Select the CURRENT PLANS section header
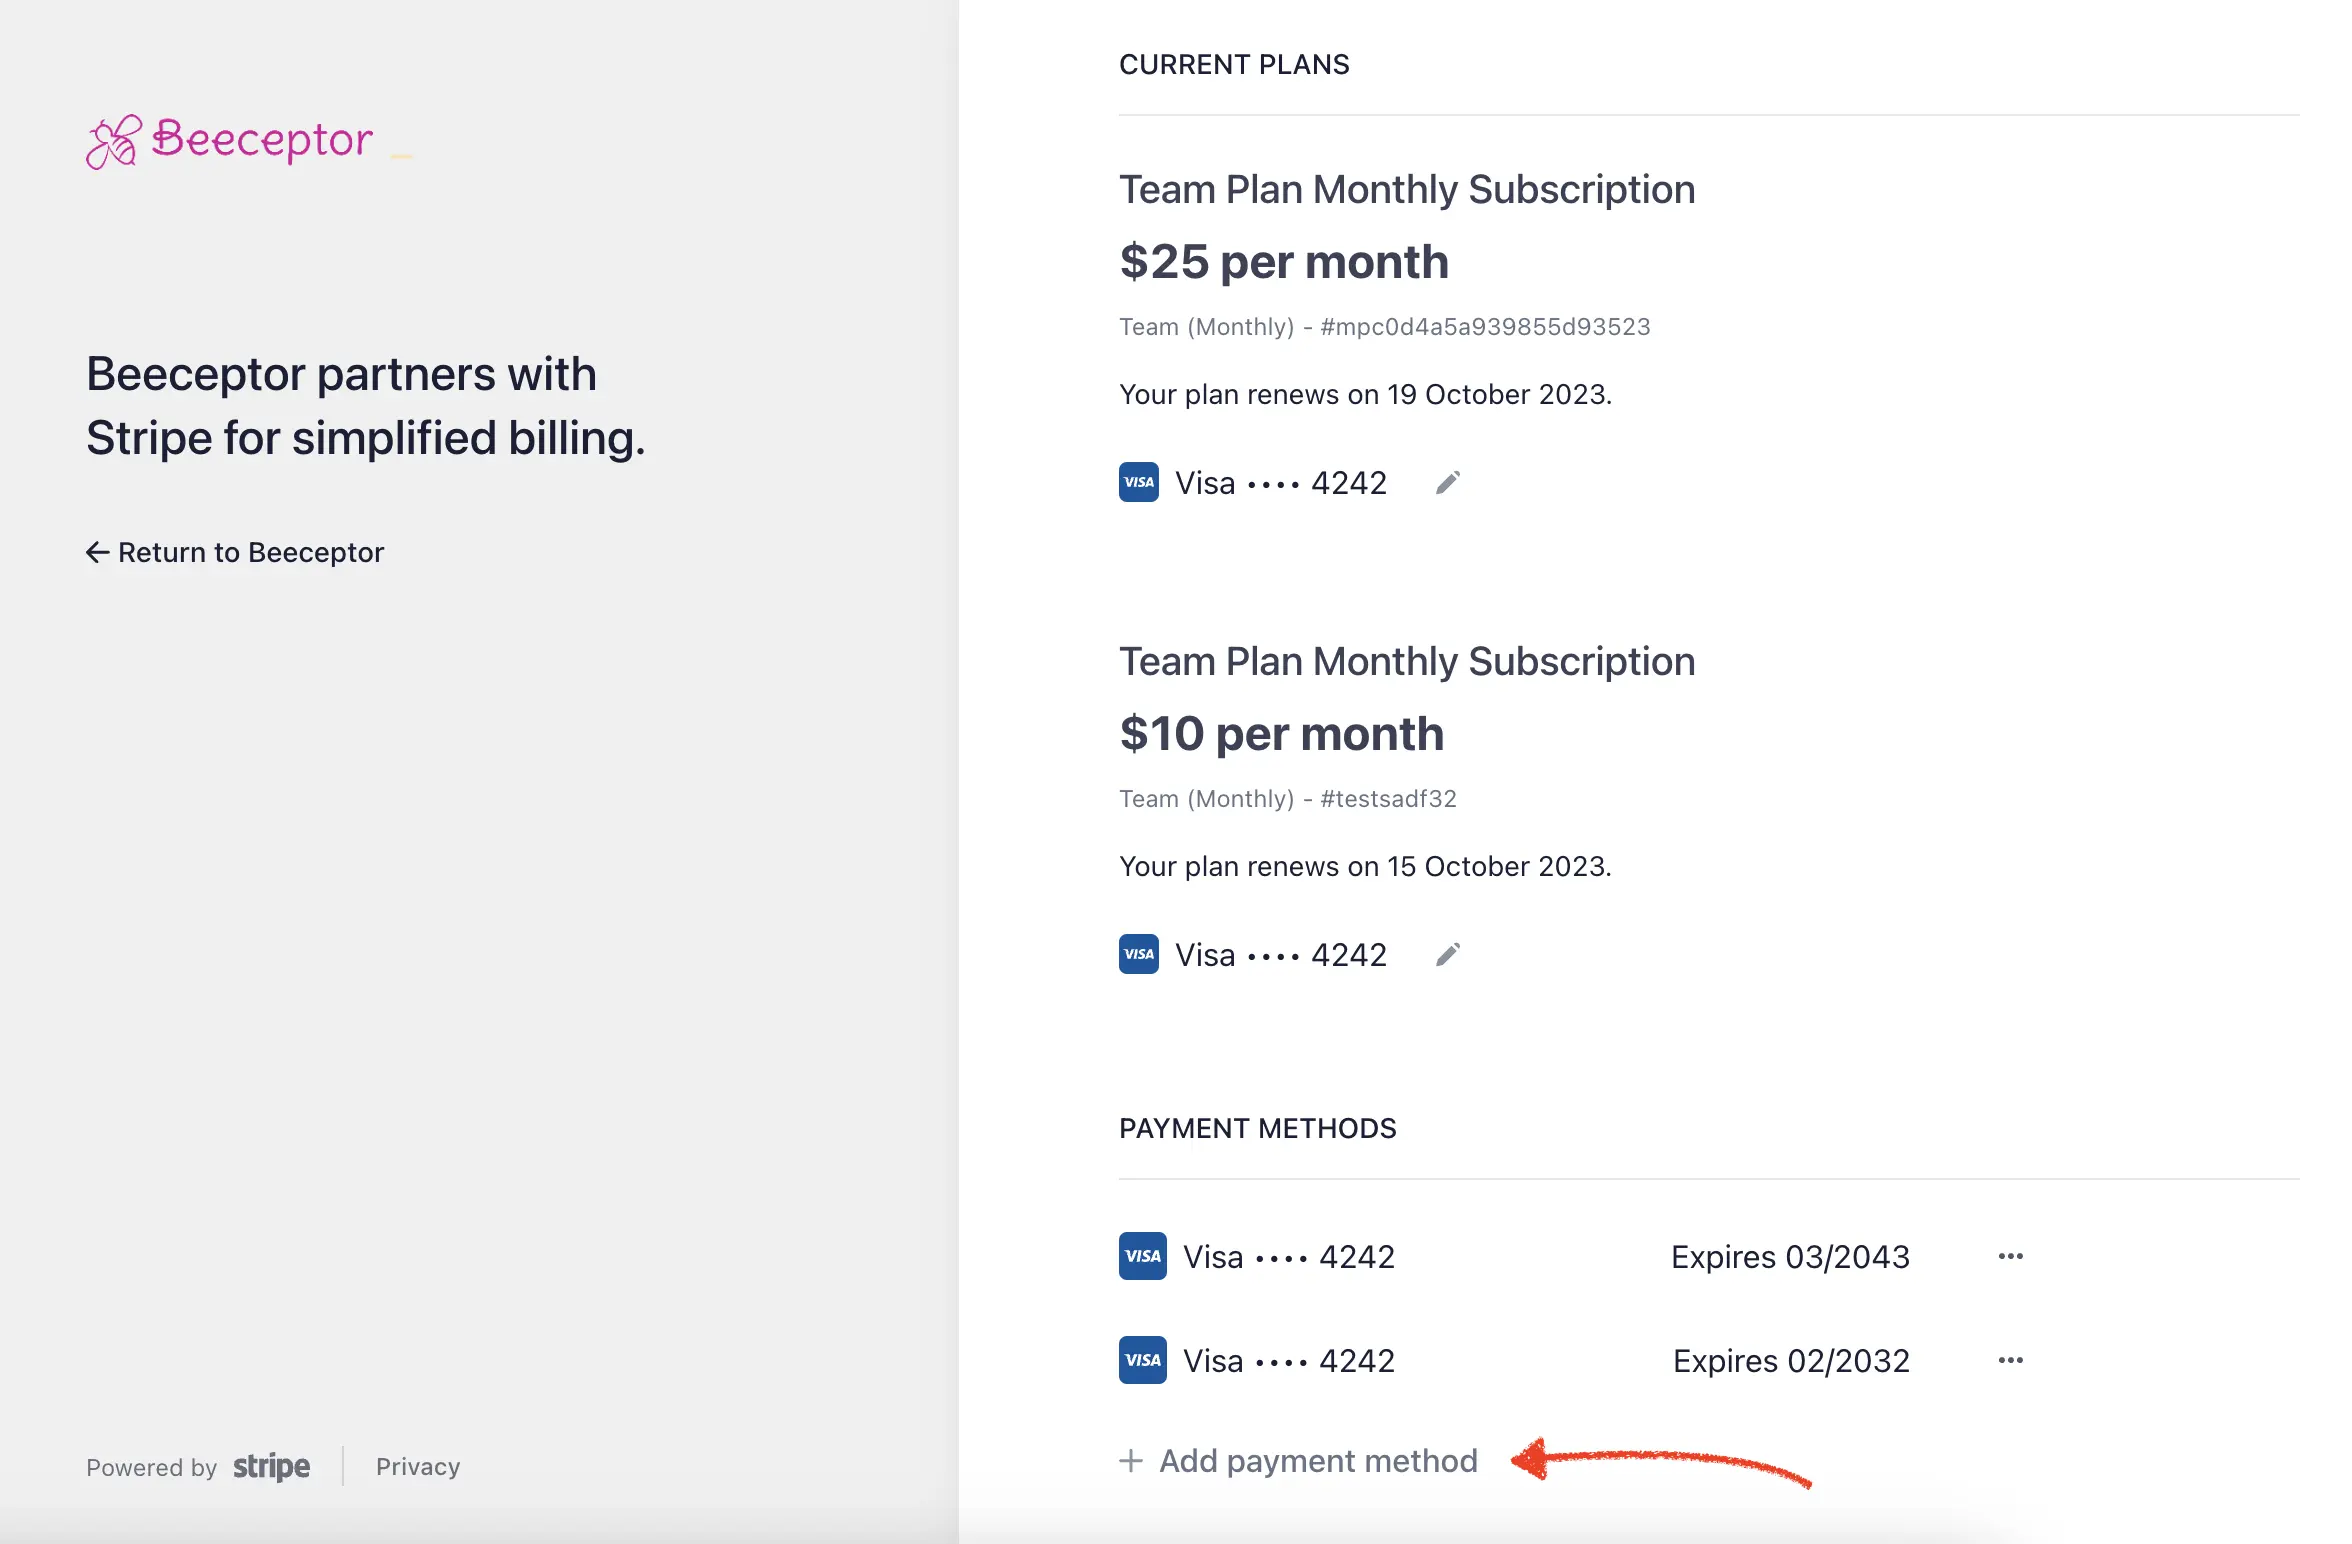Viewport: 2352px width, 1544px height. [1234, 64]
